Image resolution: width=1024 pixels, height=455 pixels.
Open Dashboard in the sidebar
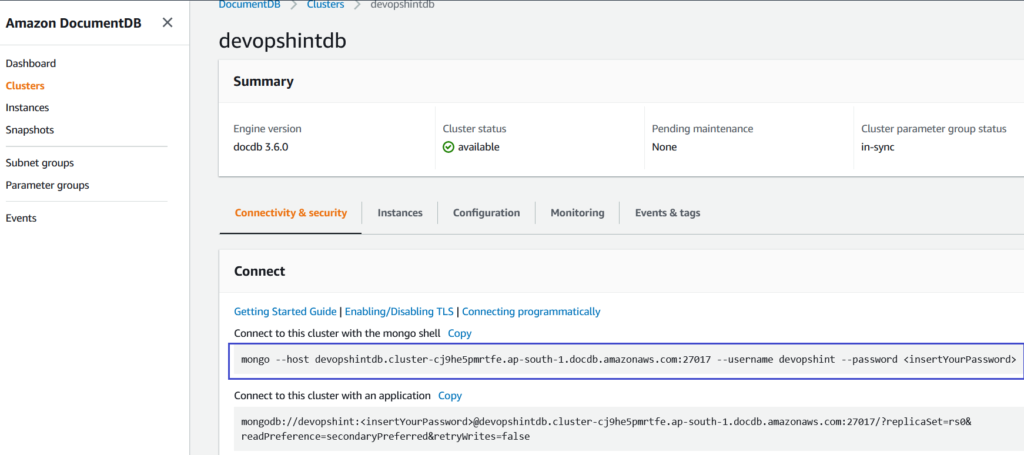pos(31,63)
